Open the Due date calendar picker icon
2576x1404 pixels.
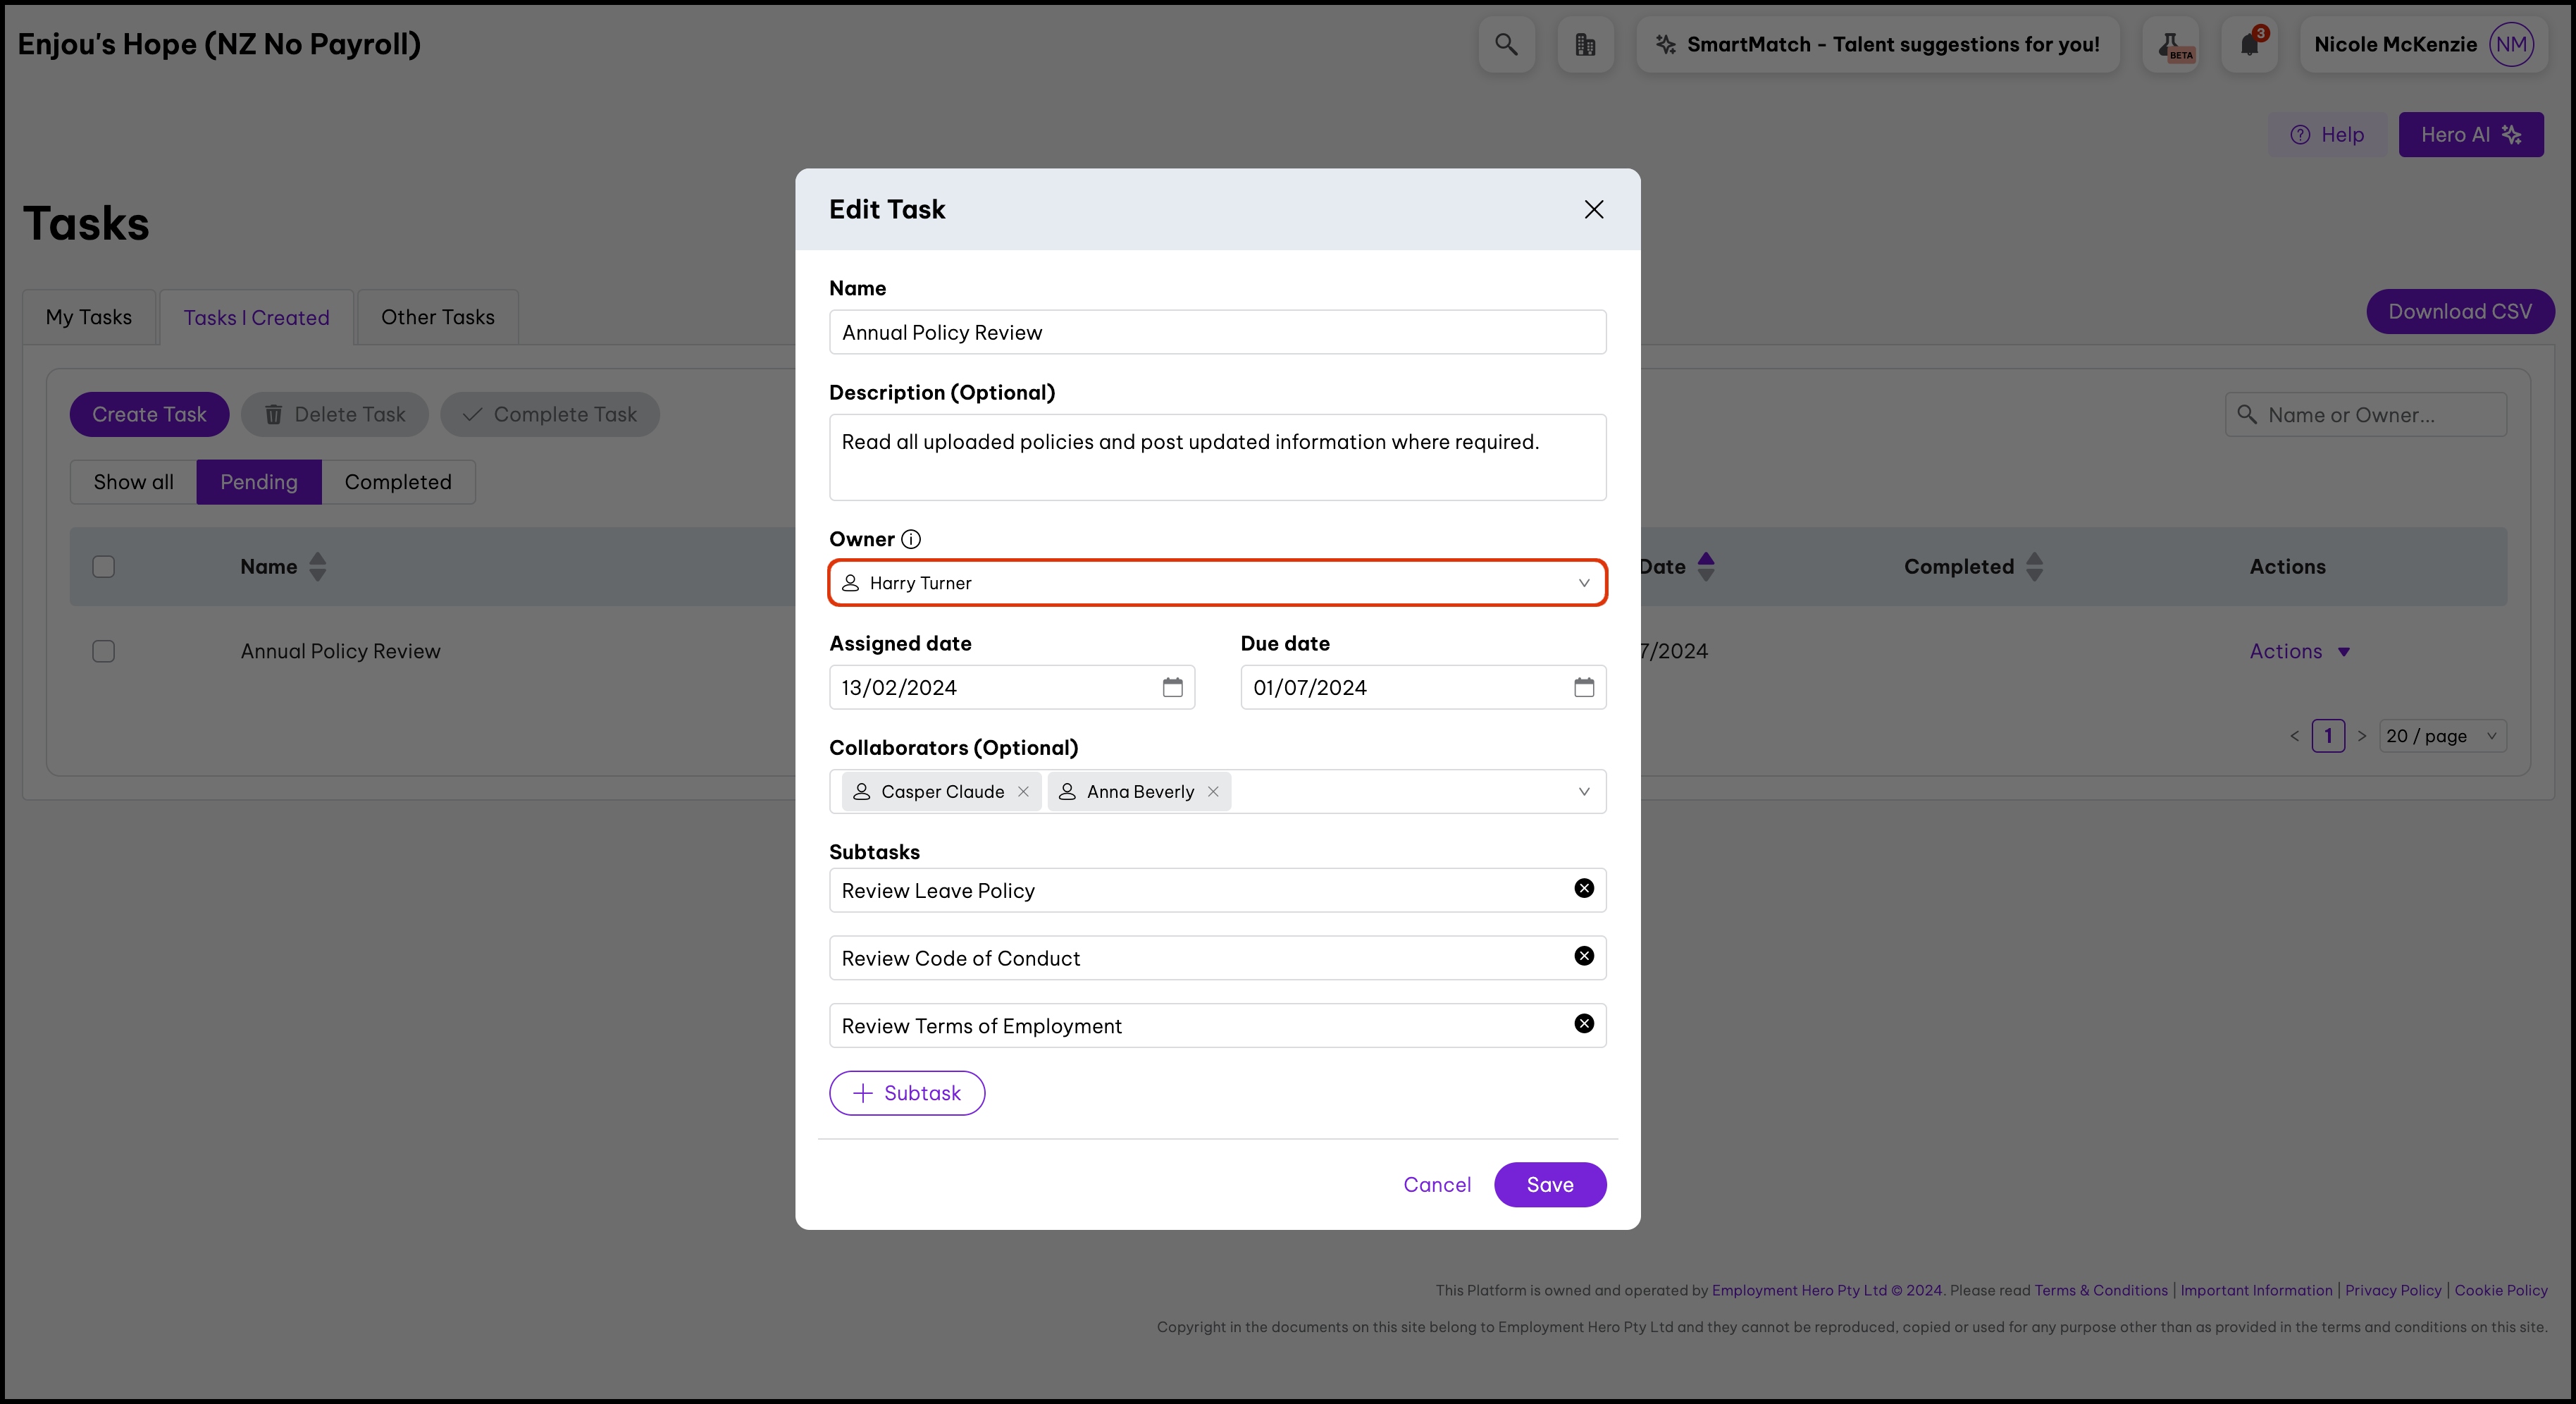click(1583, 687)
